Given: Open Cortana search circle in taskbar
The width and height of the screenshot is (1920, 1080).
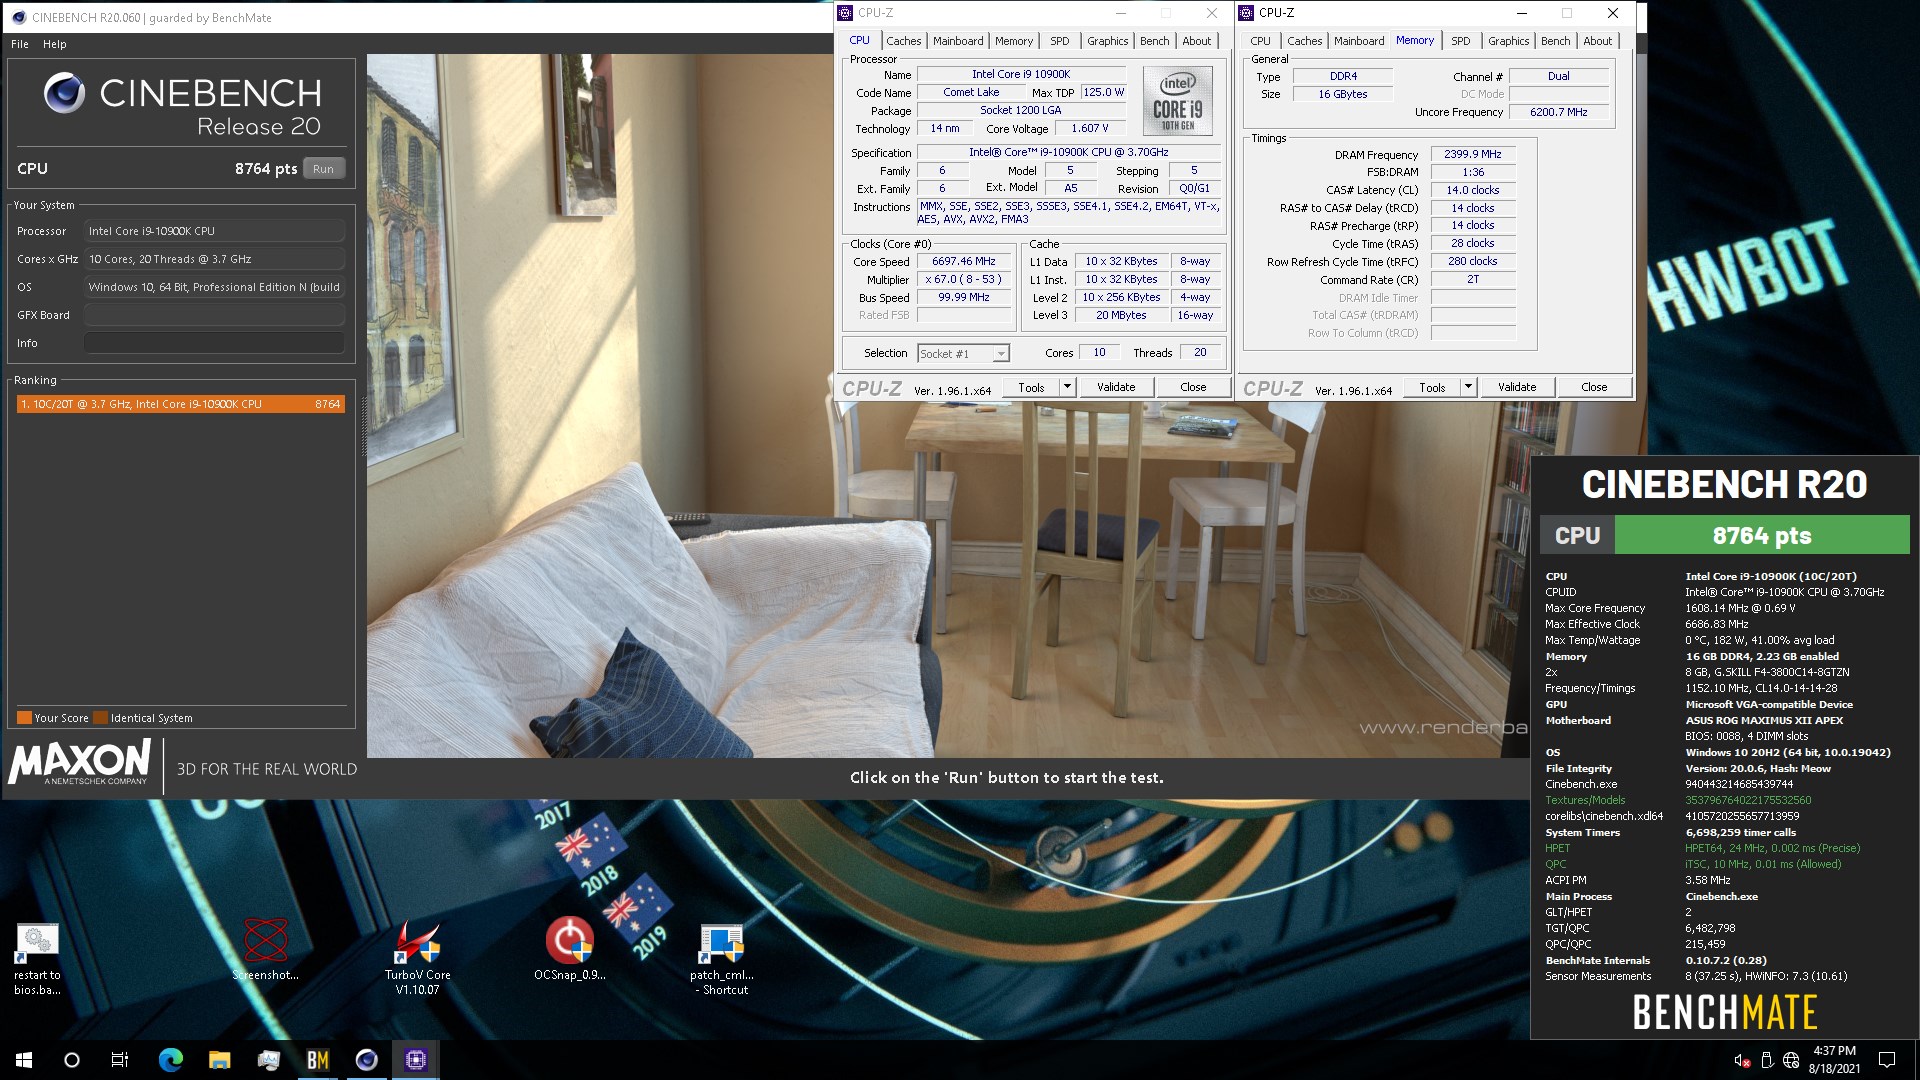Looking at the screenshot, I should [x=72, y=1060].
